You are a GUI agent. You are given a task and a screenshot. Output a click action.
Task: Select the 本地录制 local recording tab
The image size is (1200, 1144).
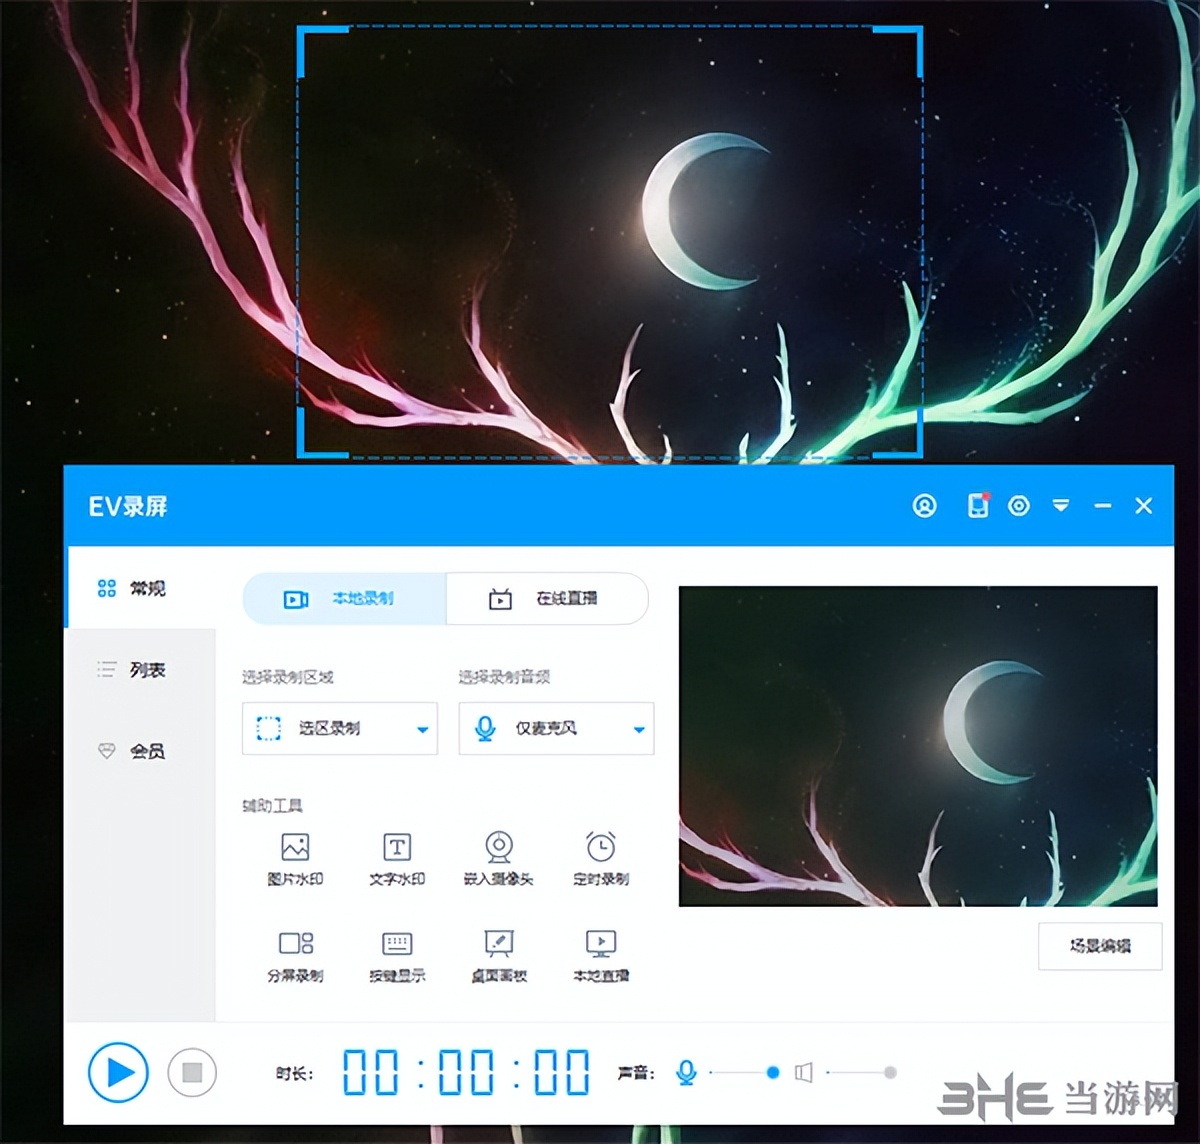point(344,599)
